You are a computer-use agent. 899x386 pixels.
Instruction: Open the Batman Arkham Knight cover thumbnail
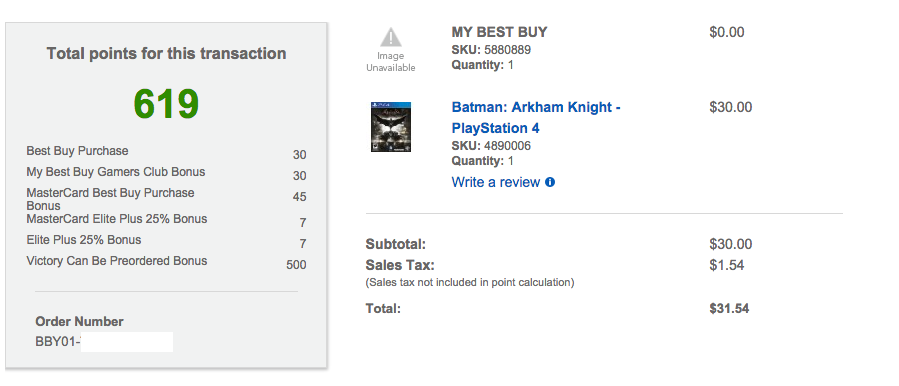(390, 127)
